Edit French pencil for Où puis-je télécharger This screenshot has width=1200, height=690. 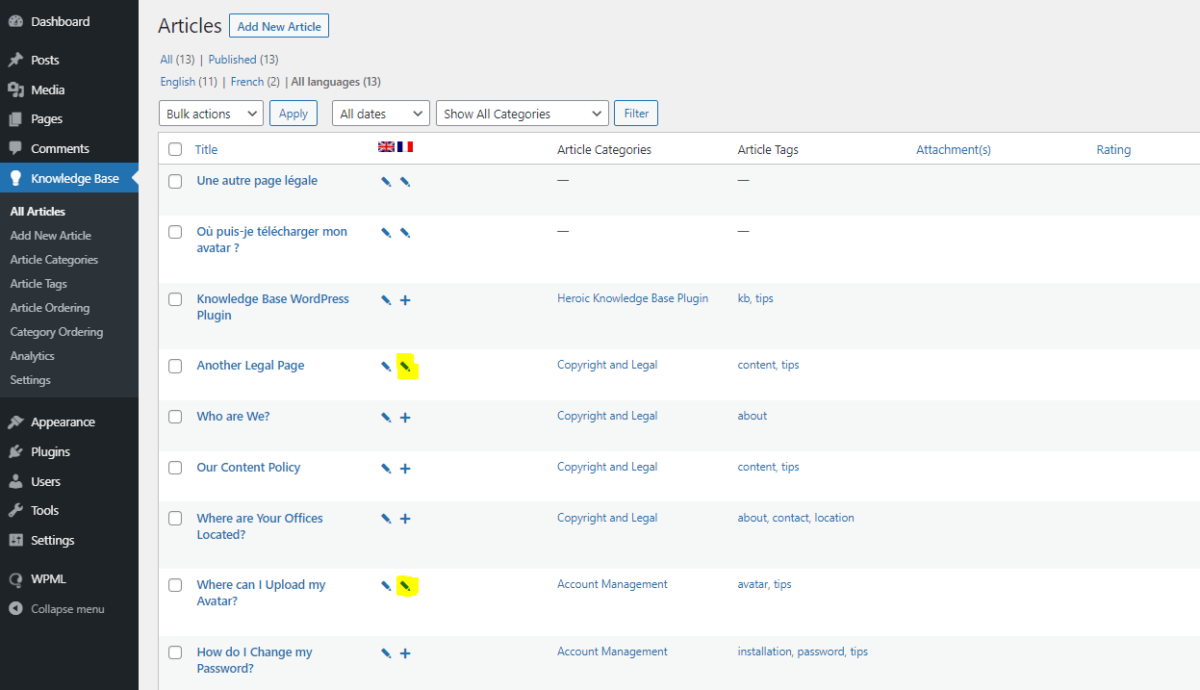click(405, 233)
